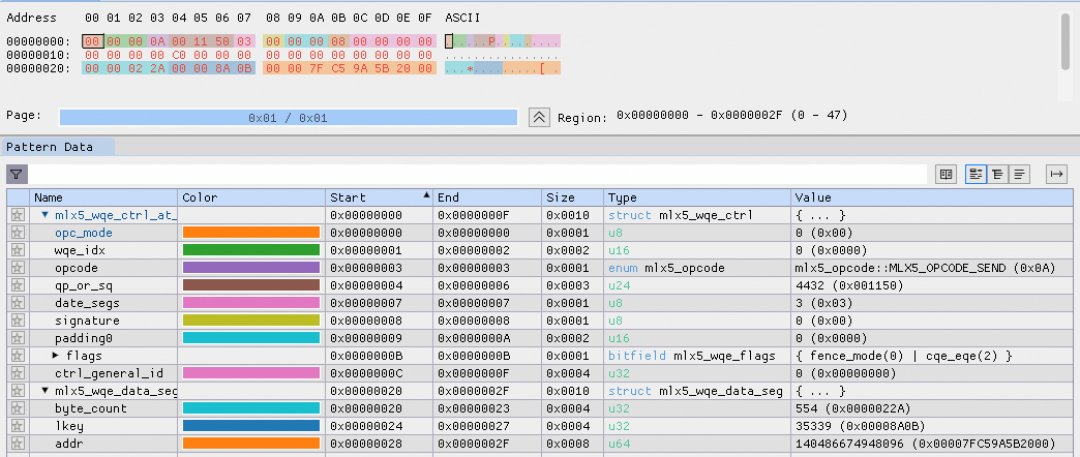Click the enum mlx5_opcode type cell

pos(666,268)
